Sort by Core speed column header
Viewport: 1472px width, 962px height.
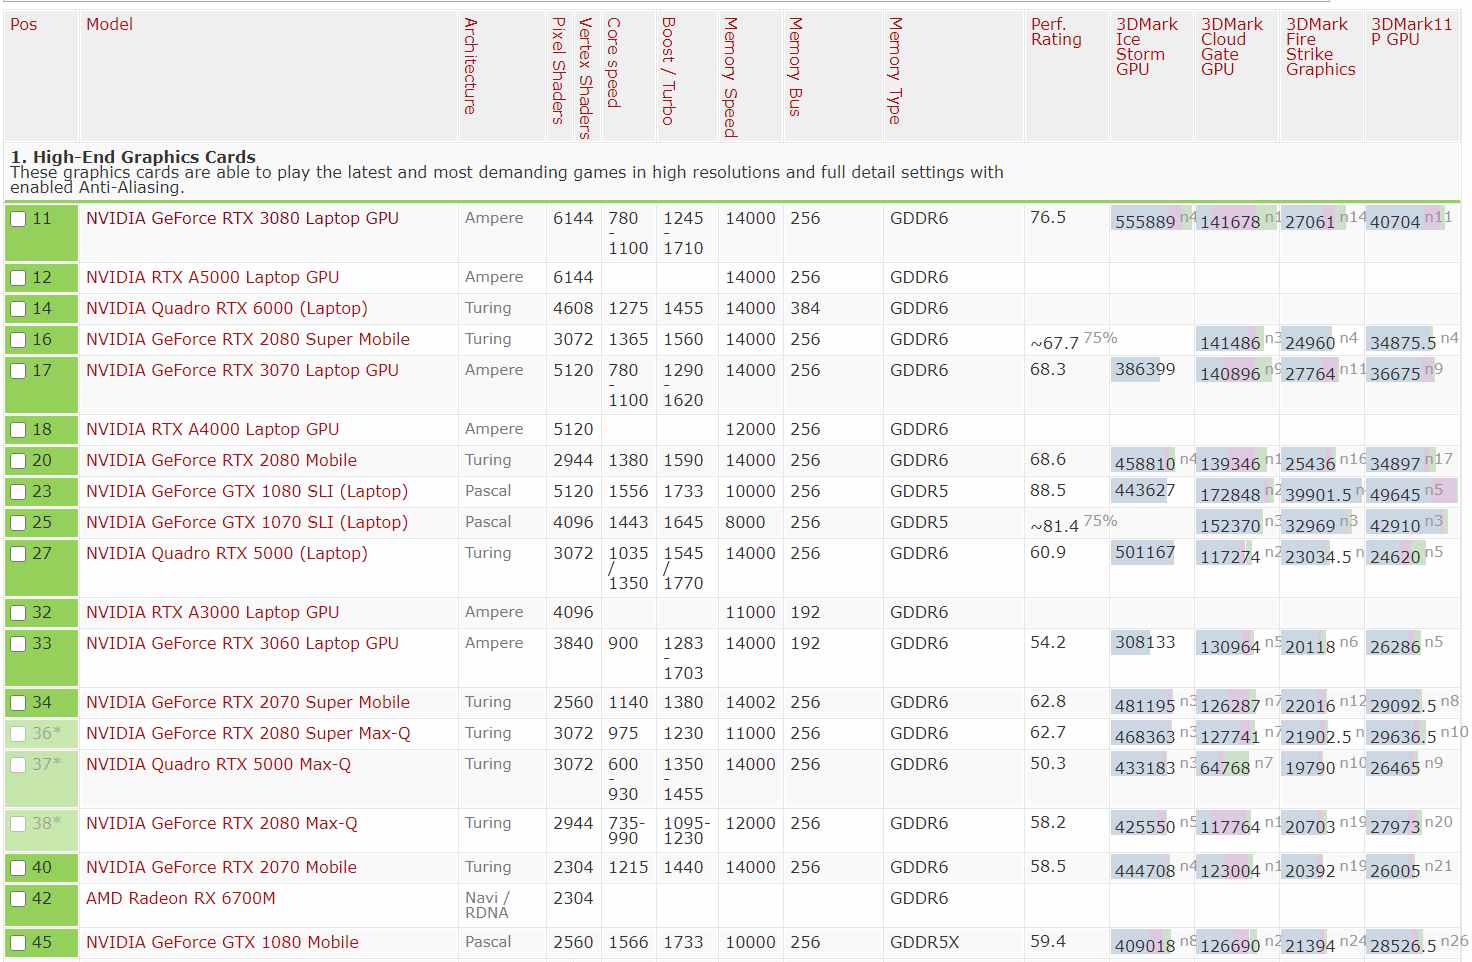click(x=613, y=62)
